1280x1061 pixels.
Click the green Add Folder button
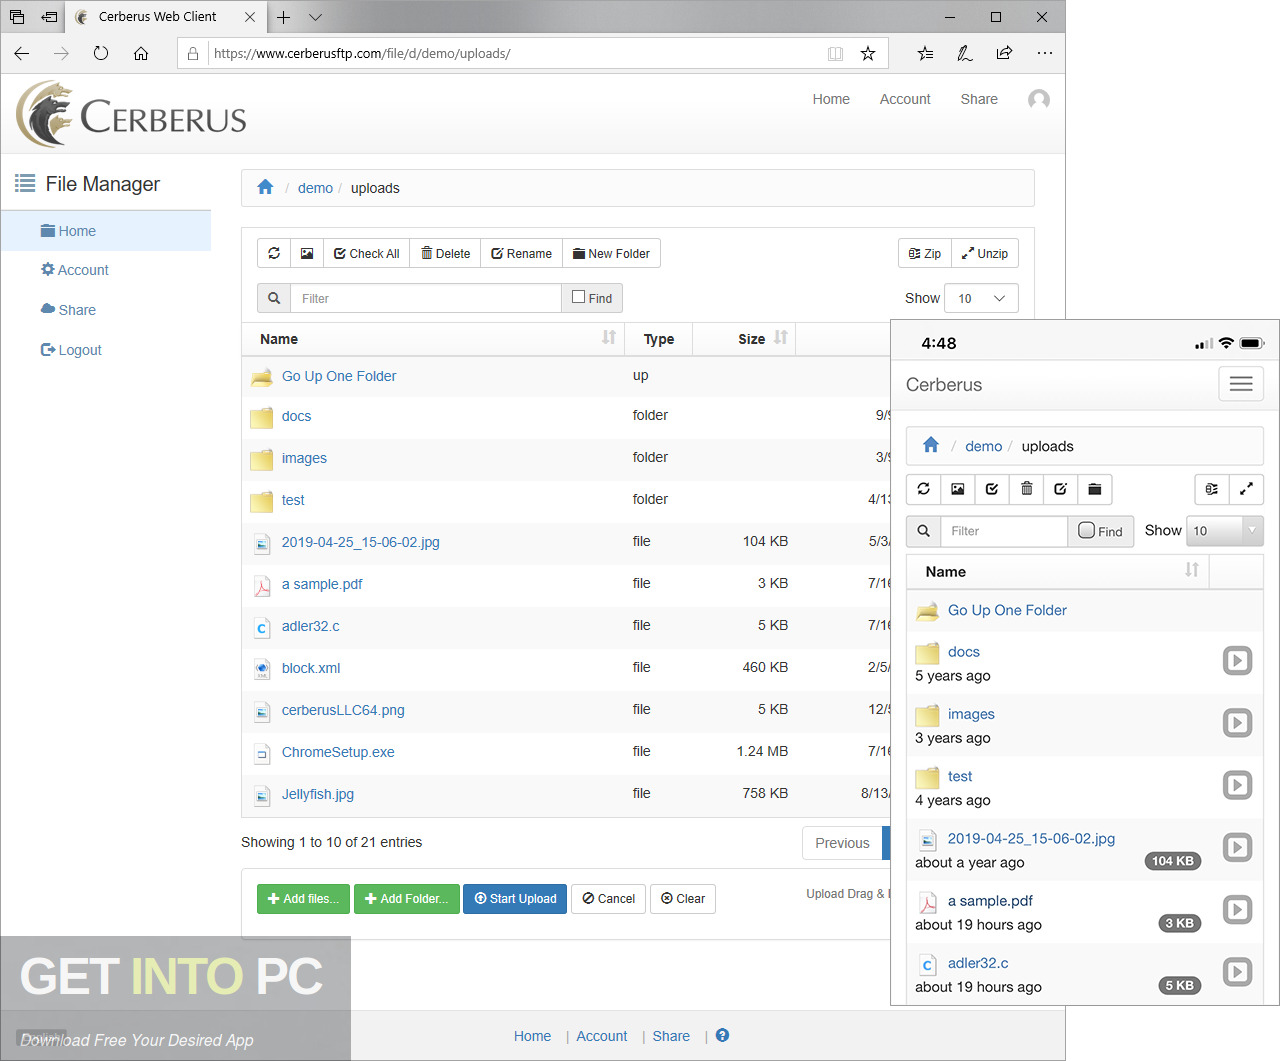[x=407, y=899]
